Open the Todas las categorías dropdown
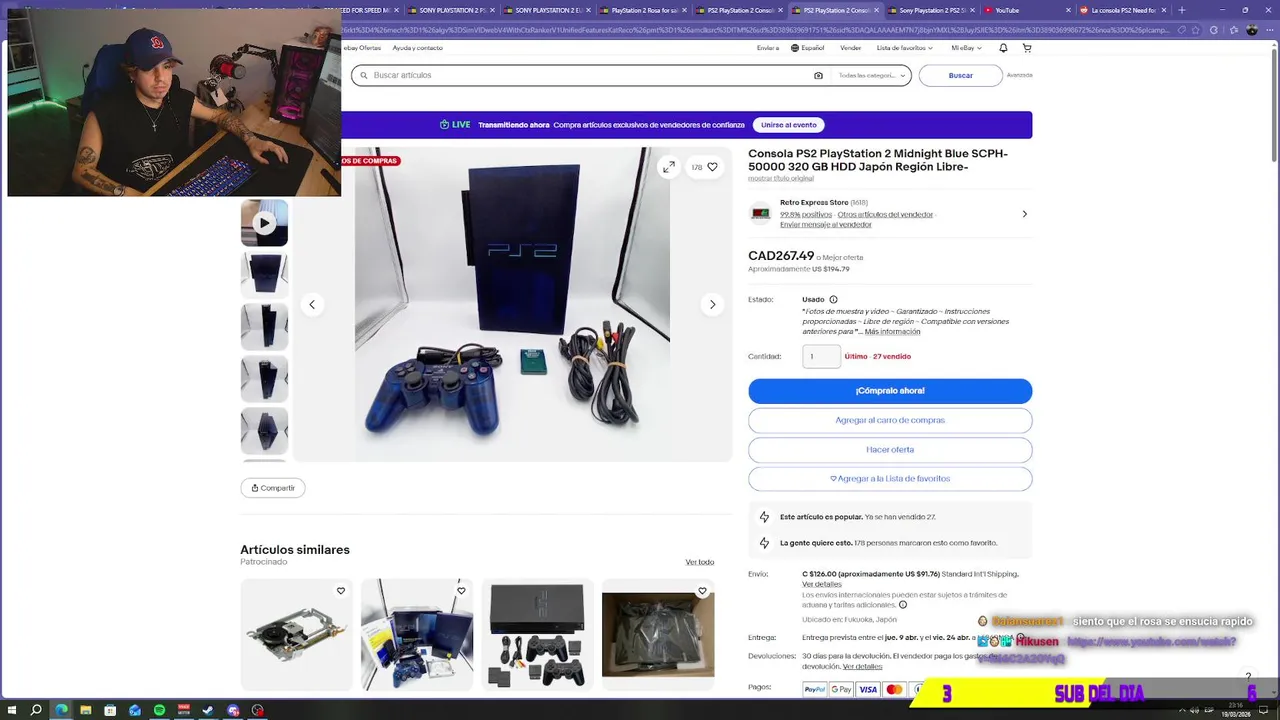The image size is (1280, 720). [x=872, y=75]
